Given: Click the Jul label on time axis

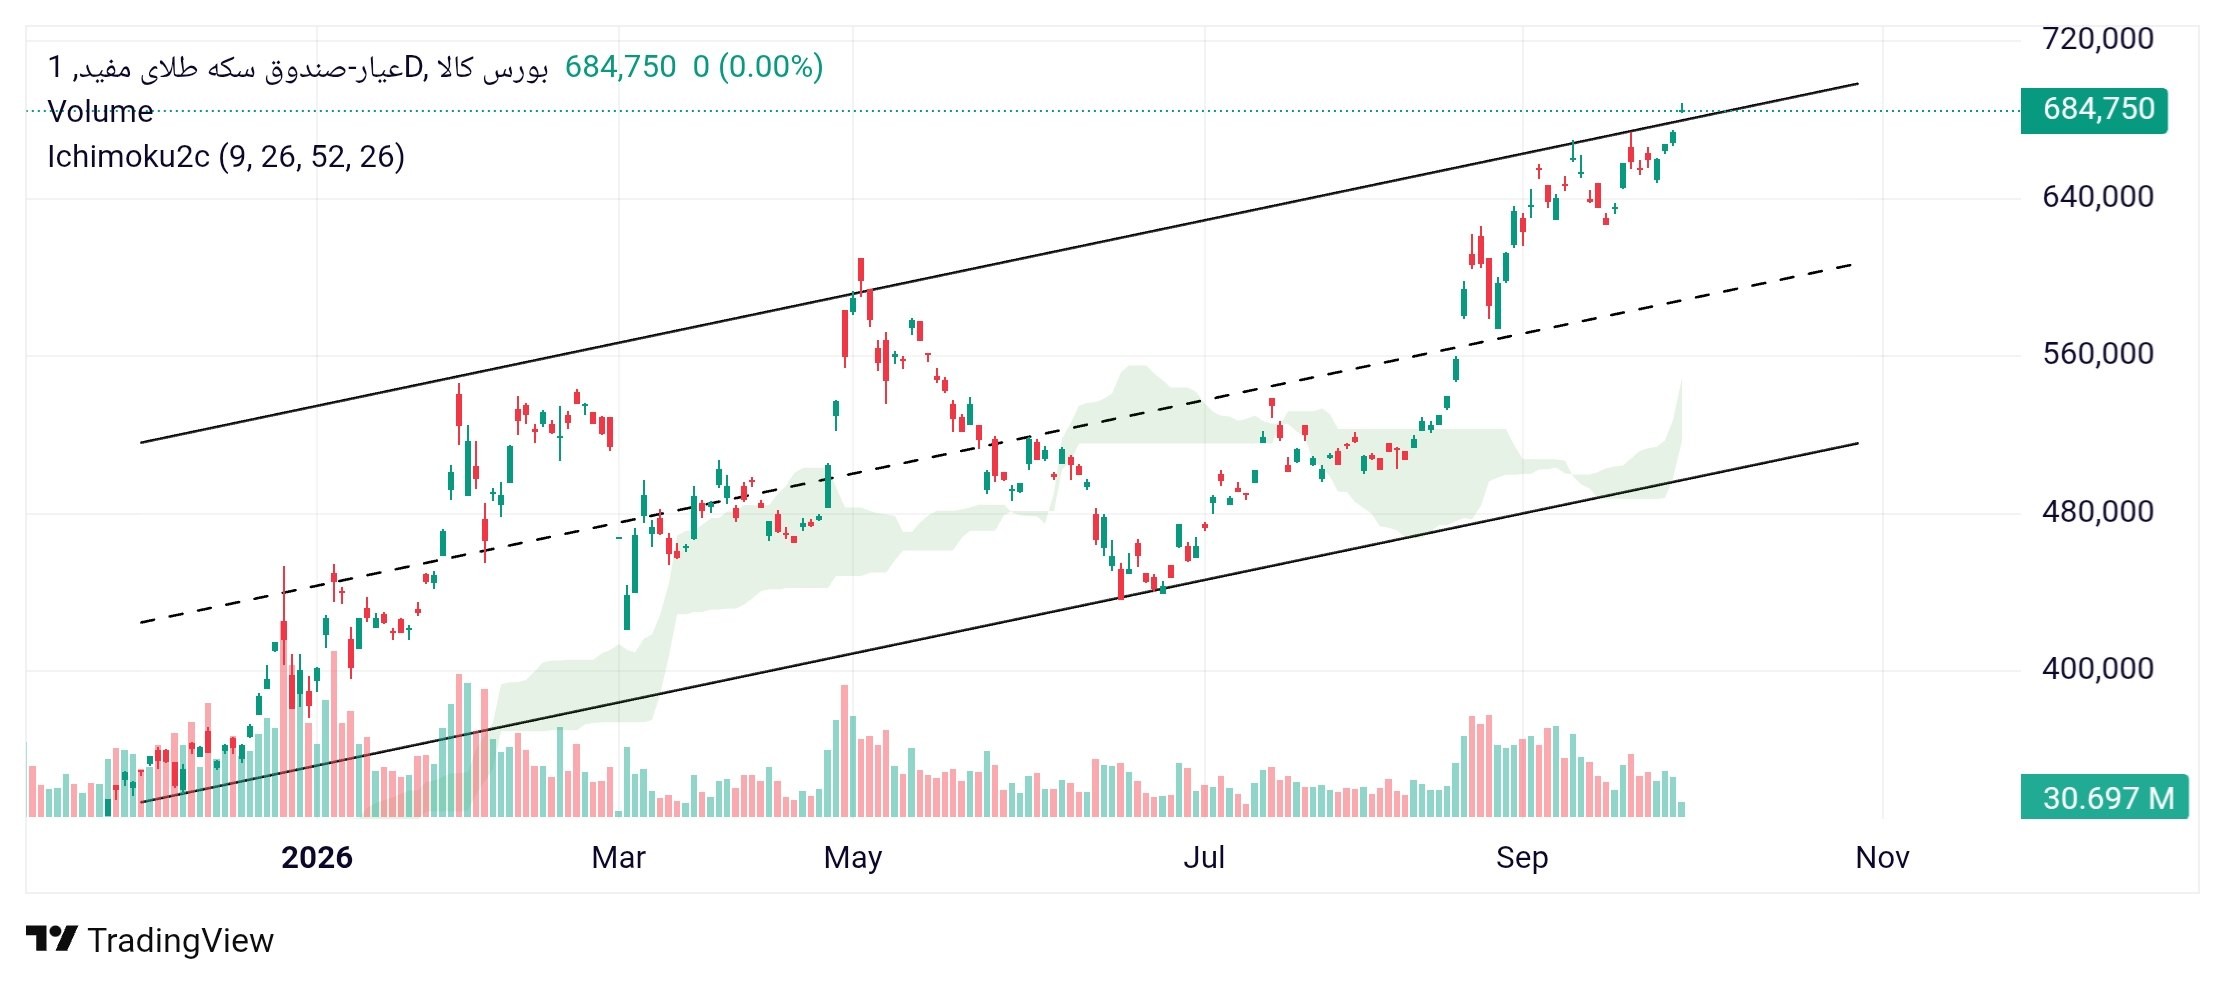Looking at the screenshot, I should (x=1204, y=857).
